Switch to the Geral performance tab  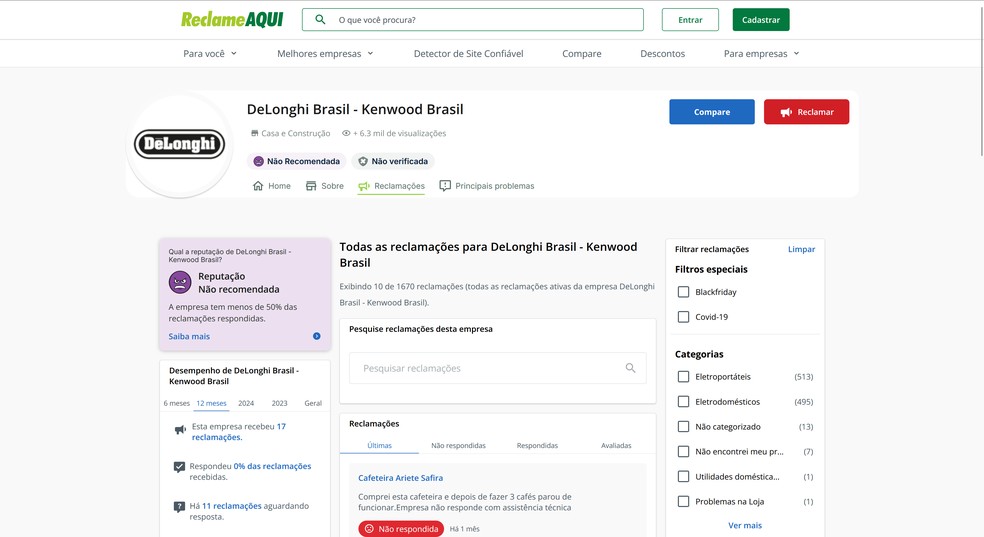click(313, 403)
